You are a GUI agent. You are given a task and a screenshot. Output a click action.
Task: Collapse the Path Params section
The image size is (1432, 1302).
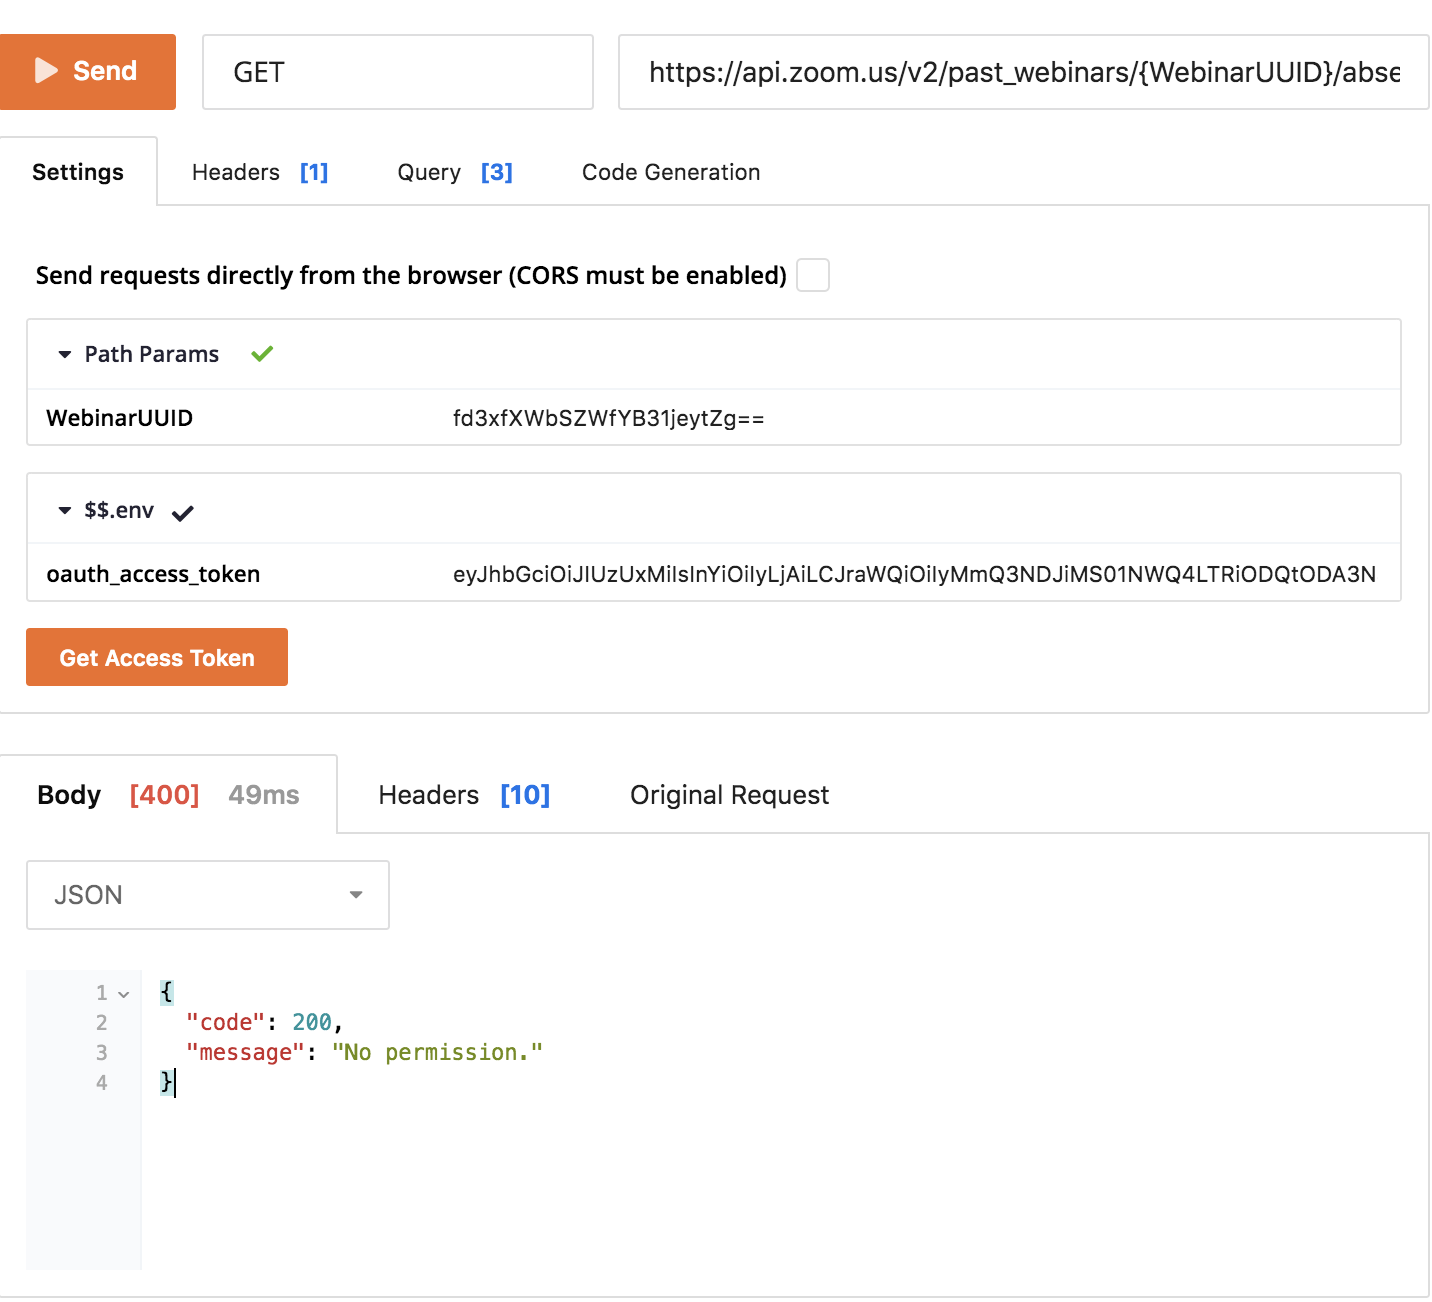(65, 354)
